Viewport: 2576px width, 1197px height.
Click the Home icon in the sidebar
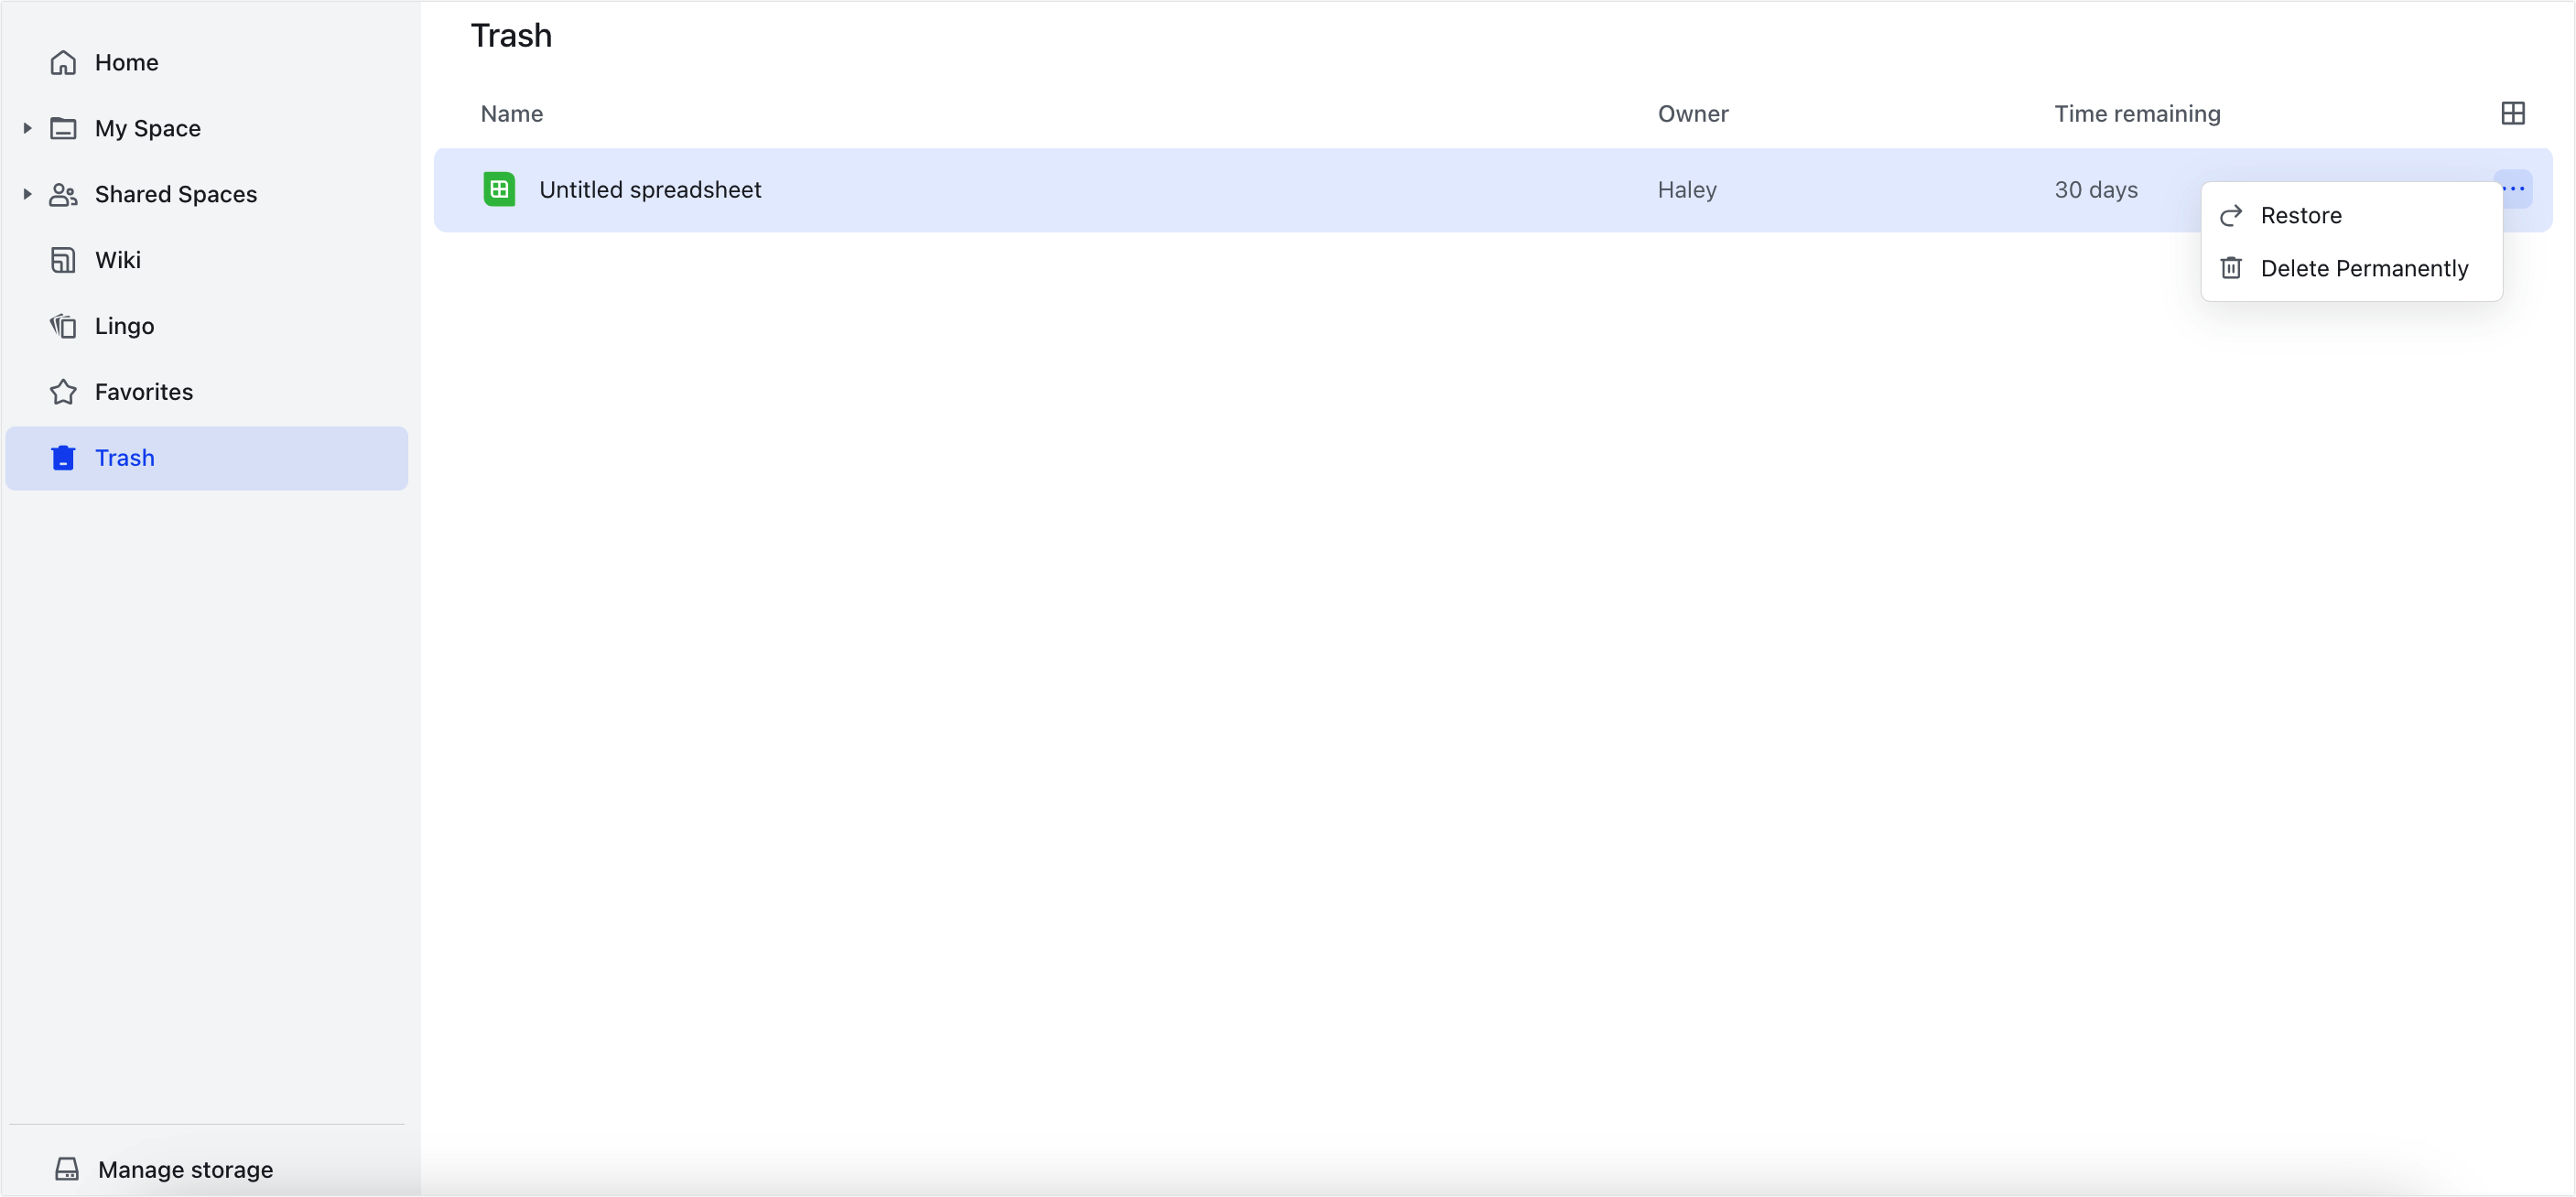click(63, 61)
